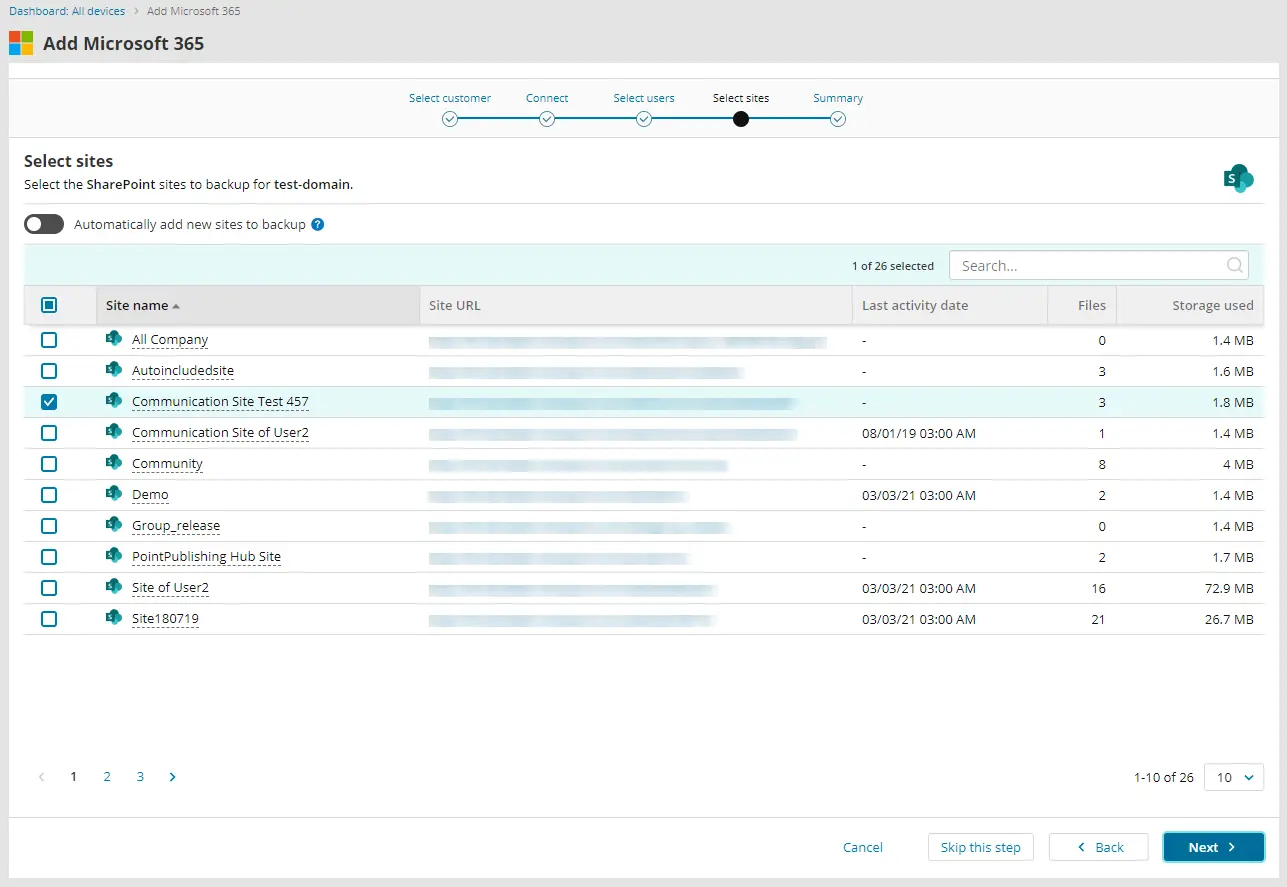Image resolution: width=1287 pixels, height=887 pixels.
Task: Select page 1 in pagination
Action: tap(74, 777)
